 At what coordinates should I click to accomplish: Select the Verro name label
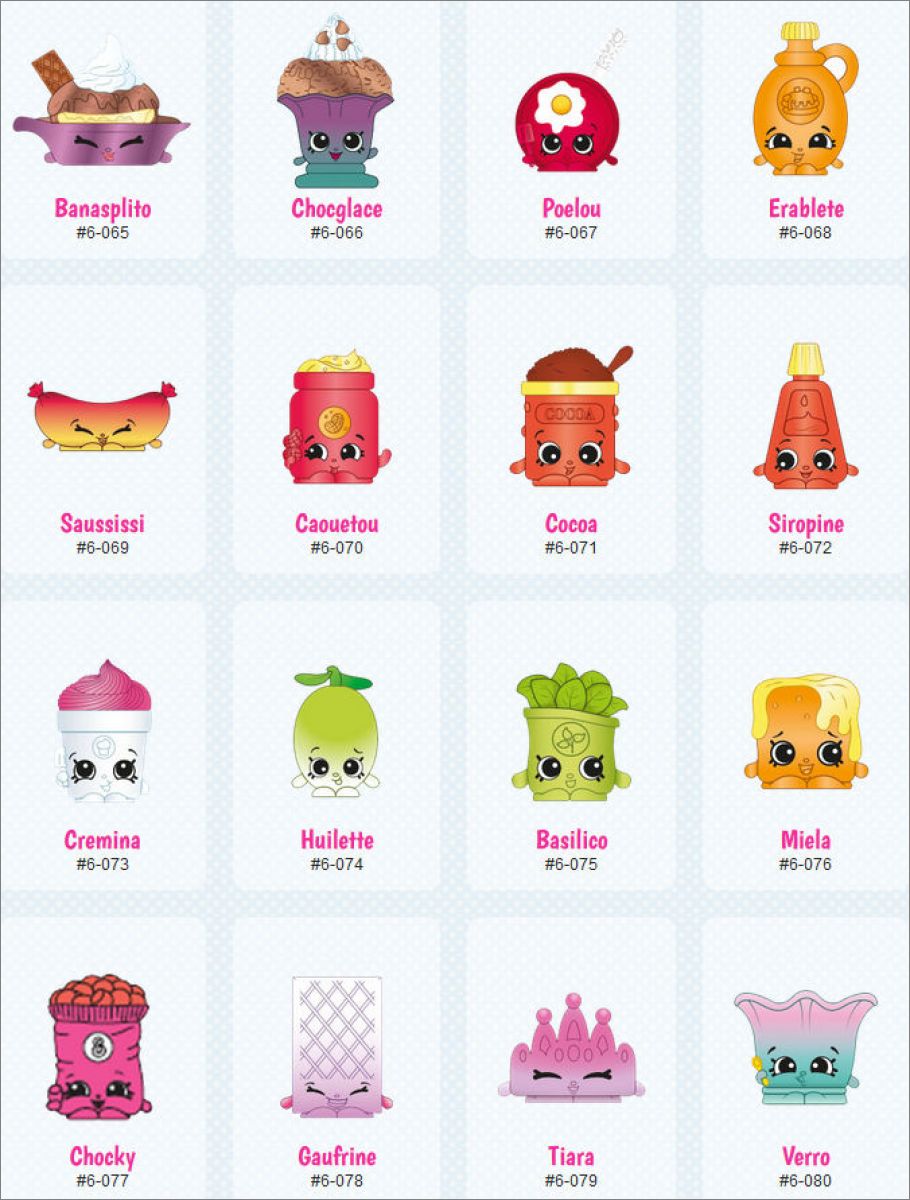click(806, 1156)
